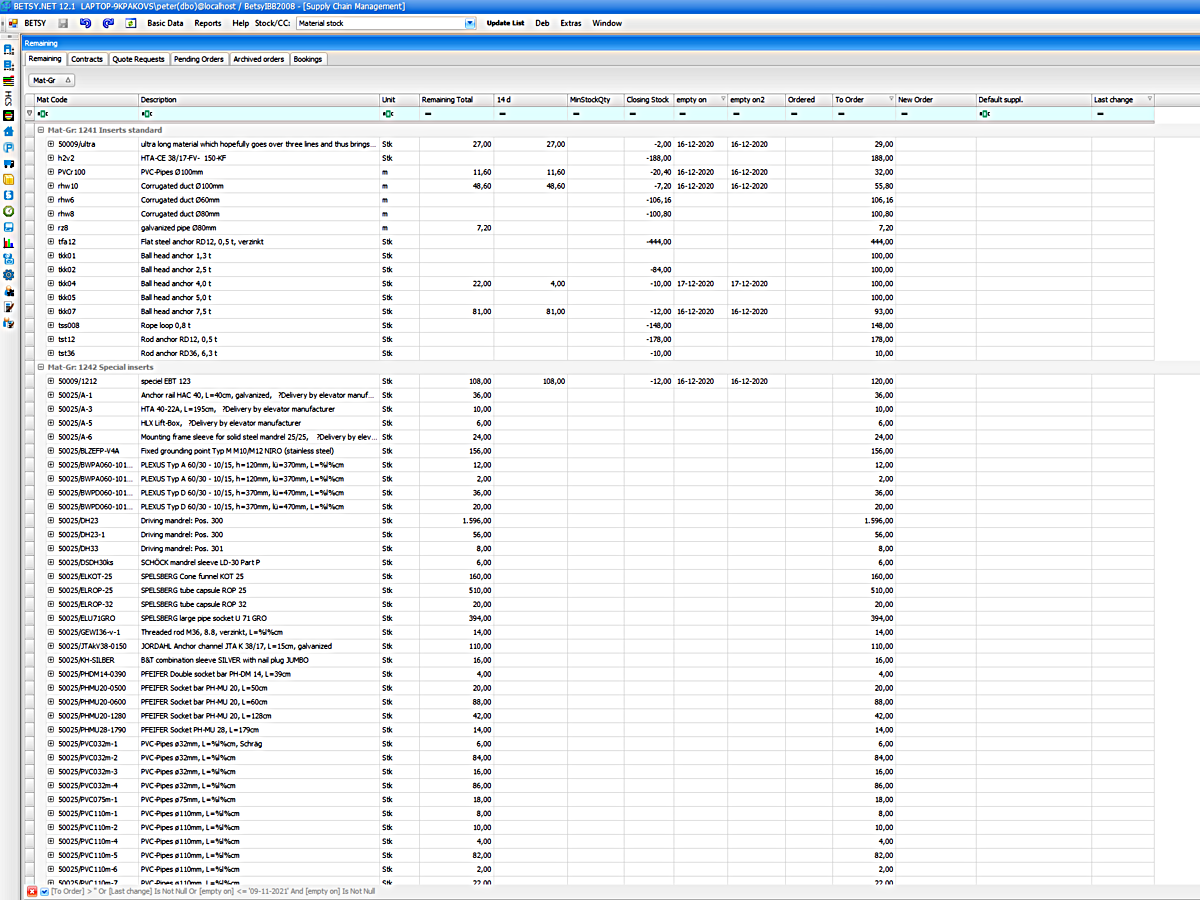Open the Basic Data menu

165,22
